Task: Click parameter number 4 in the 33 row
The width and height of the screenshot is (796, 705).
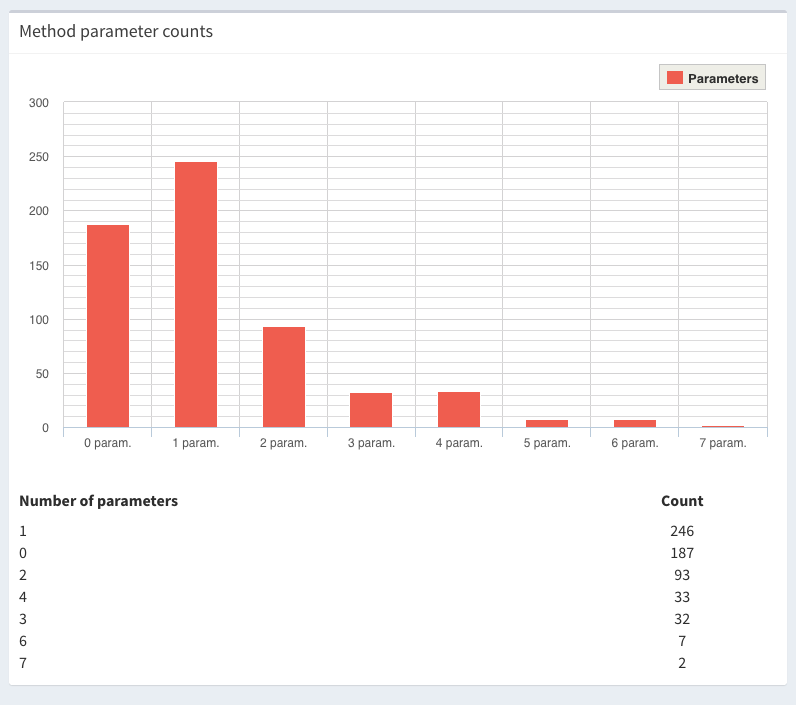Action: (23, 597)
